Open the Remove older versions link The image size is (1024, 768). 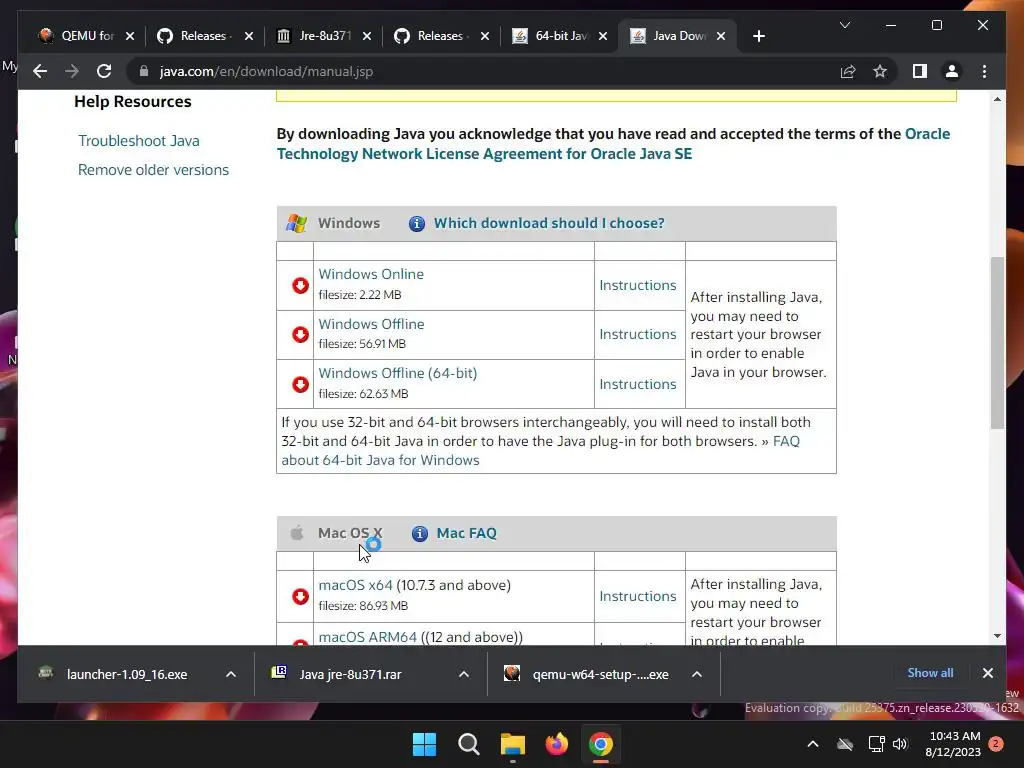click(153, 170)
